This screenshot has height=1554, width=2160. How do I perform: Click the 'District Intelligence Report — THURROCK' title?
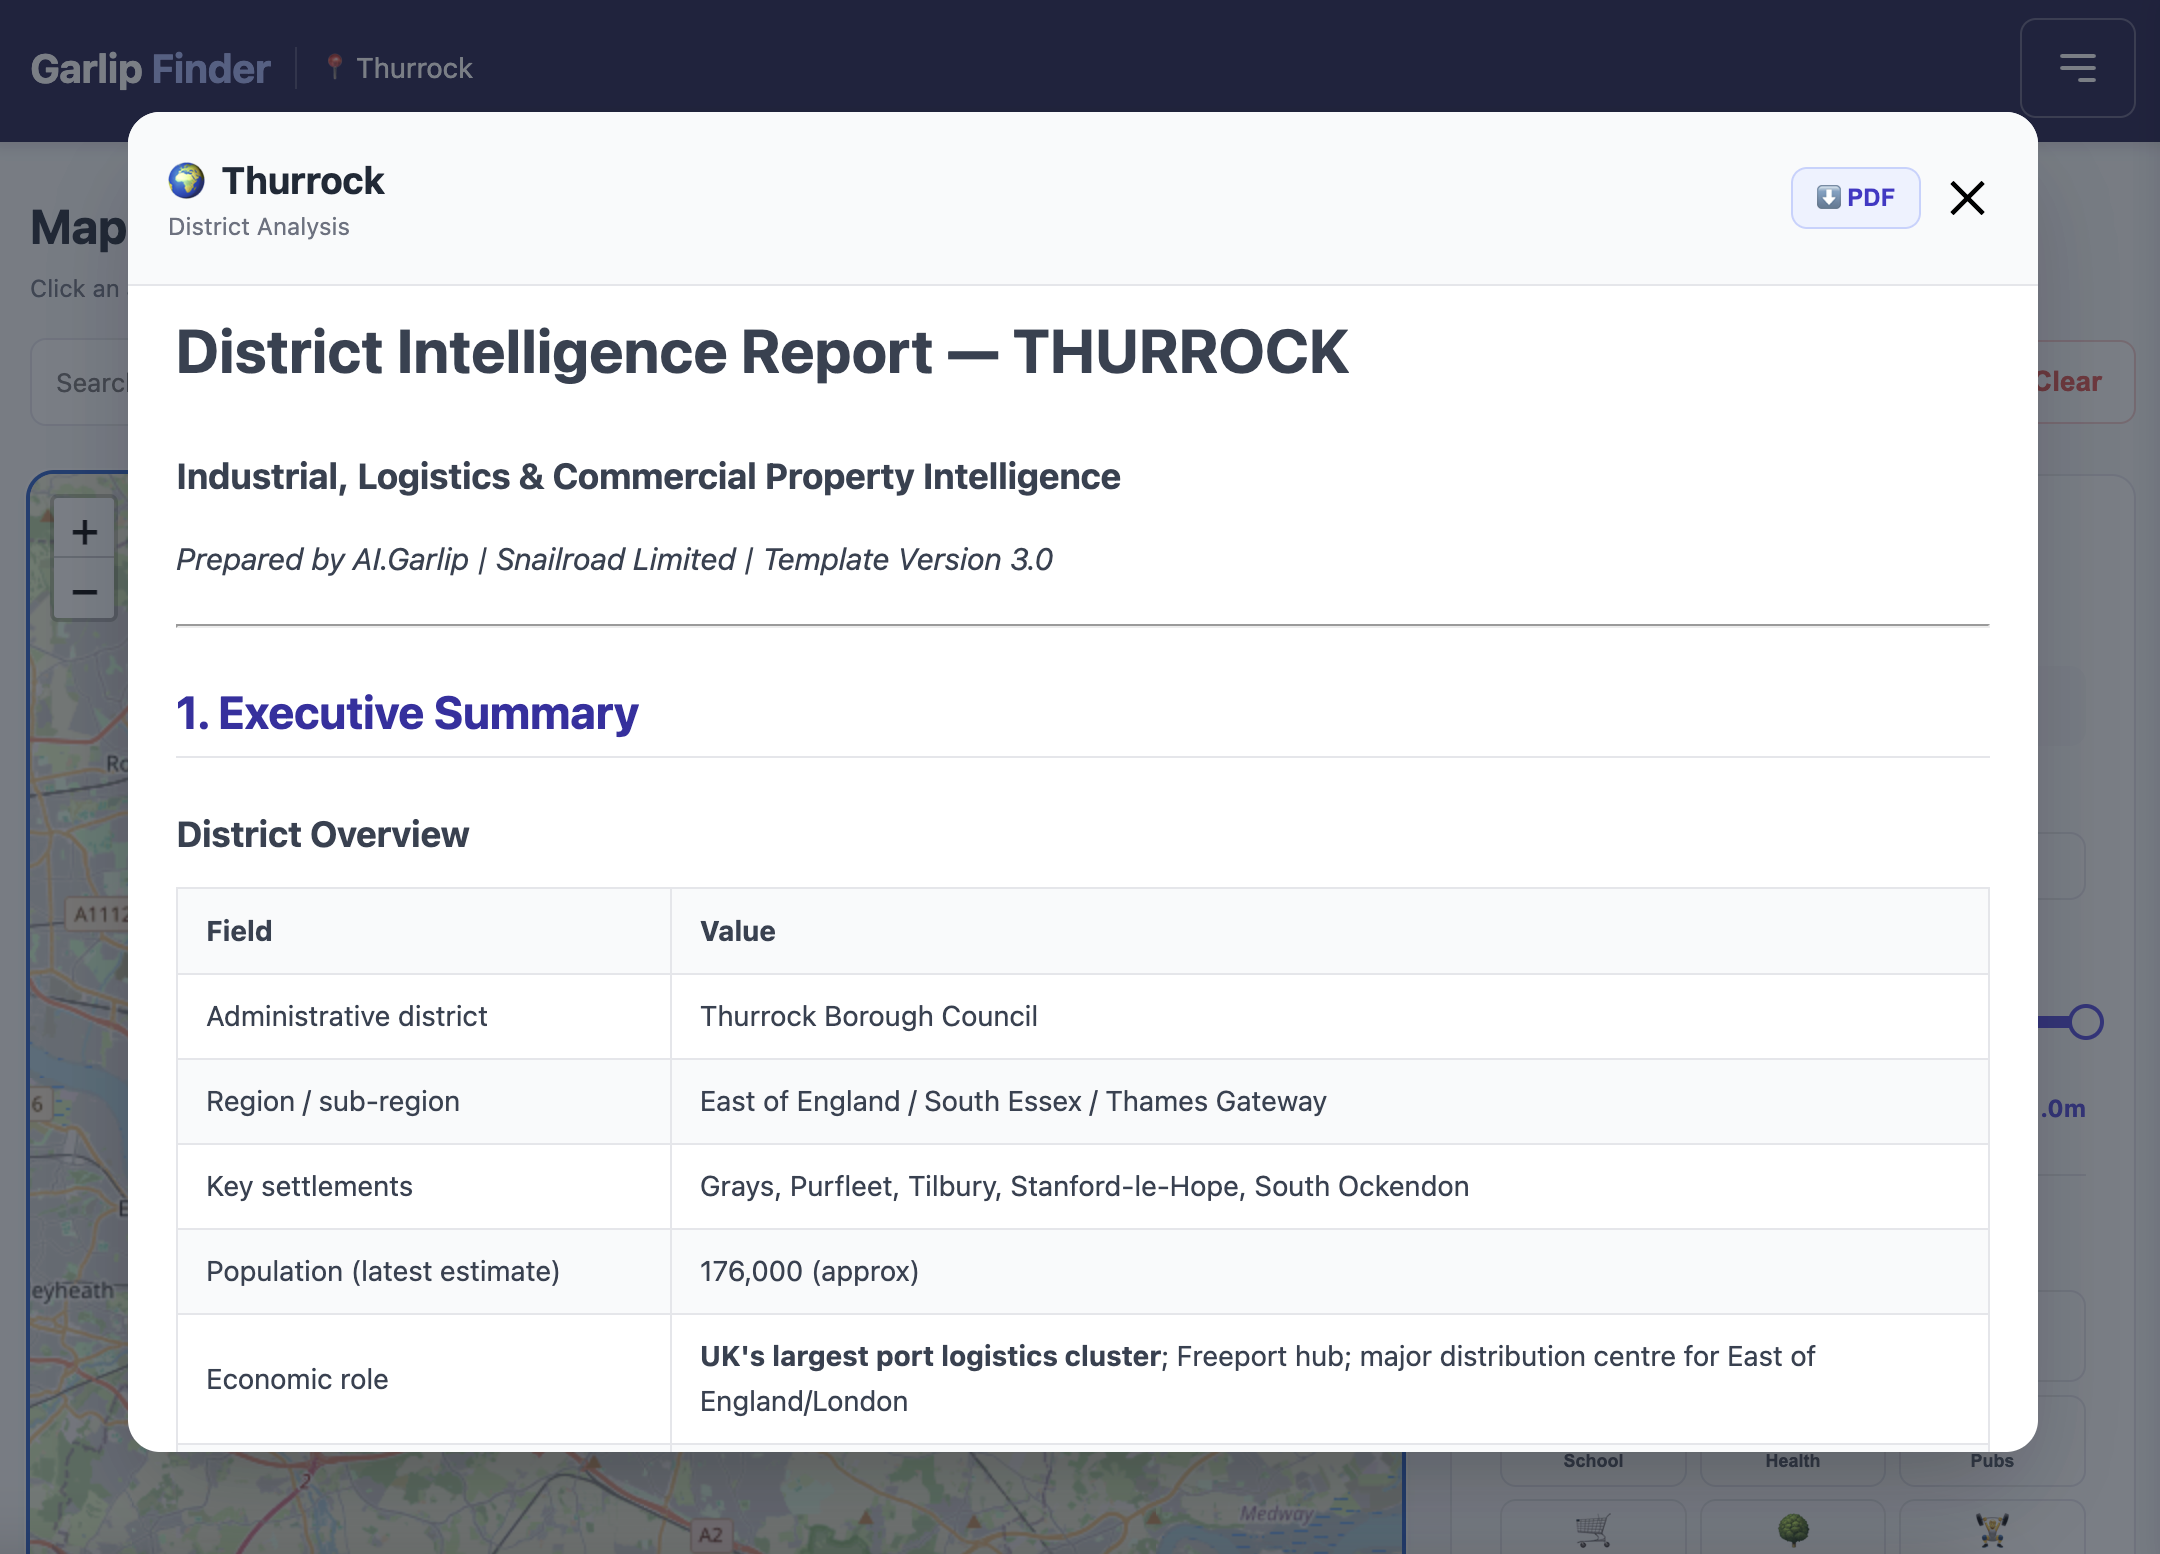click(762, 352)
